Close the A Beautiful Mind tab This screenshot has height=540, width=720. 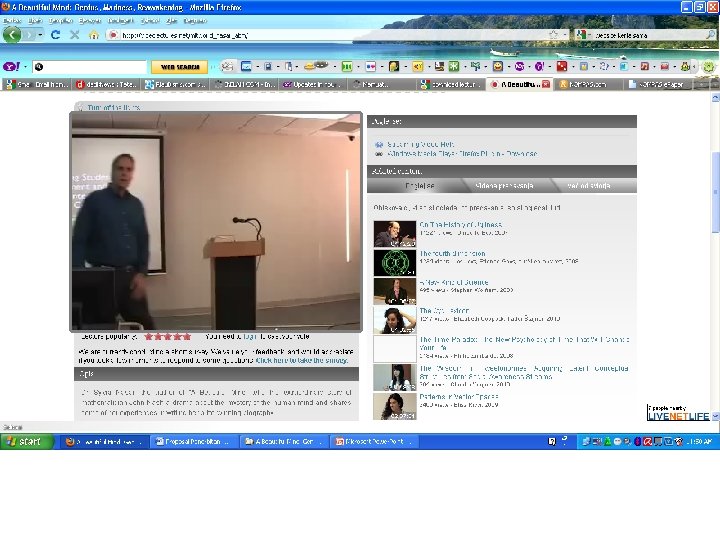[546, 84]
